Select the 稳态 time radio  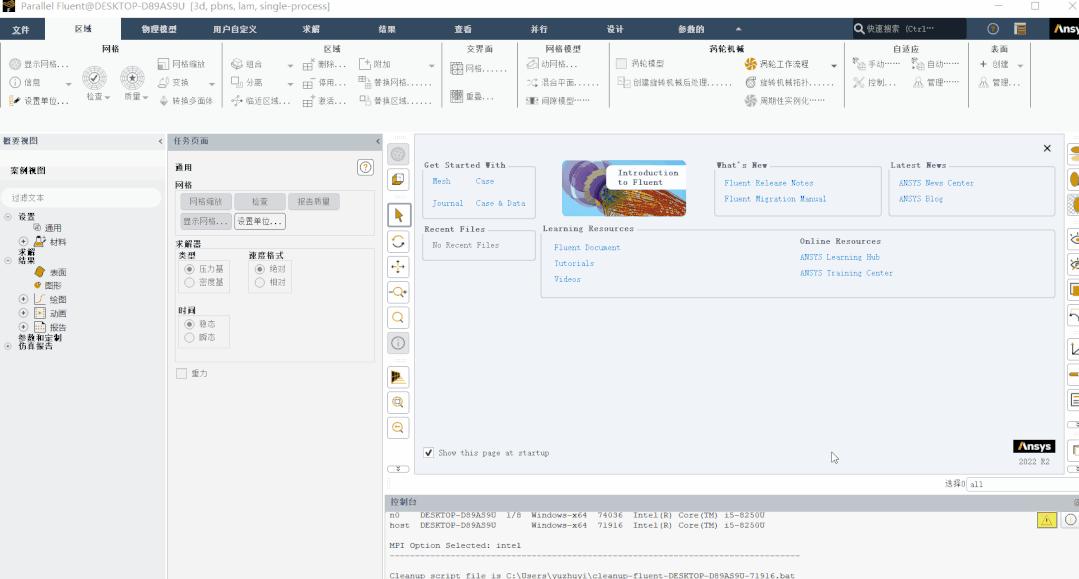pos(189,324)
